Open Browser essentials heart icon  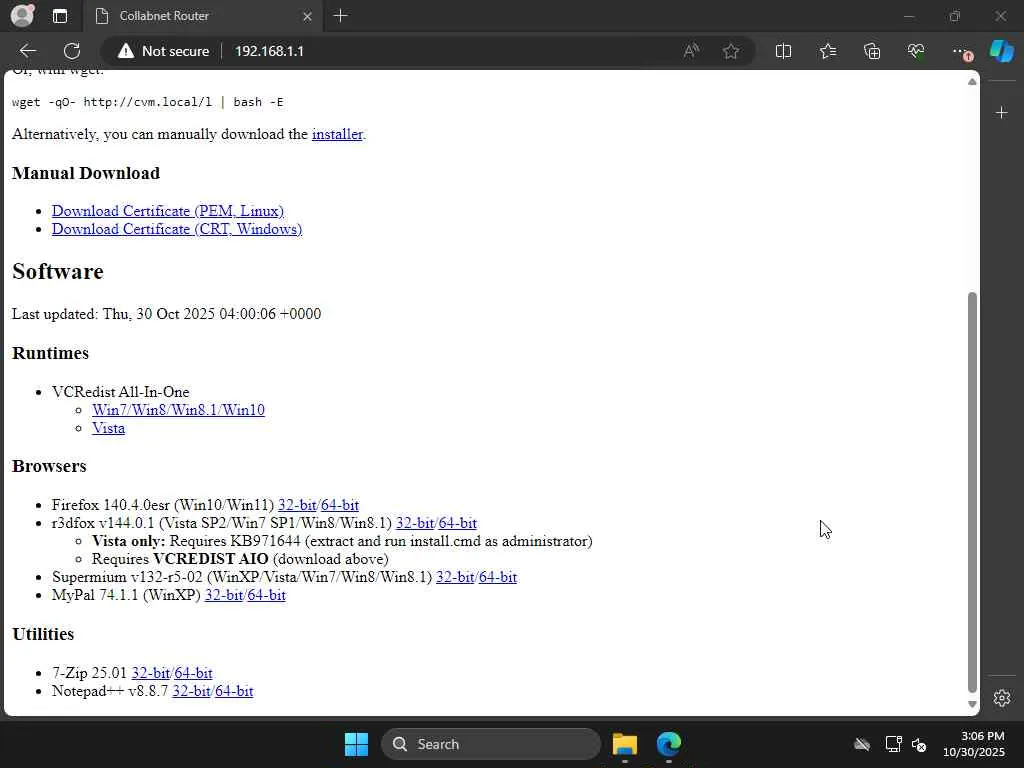pos(916,51)
